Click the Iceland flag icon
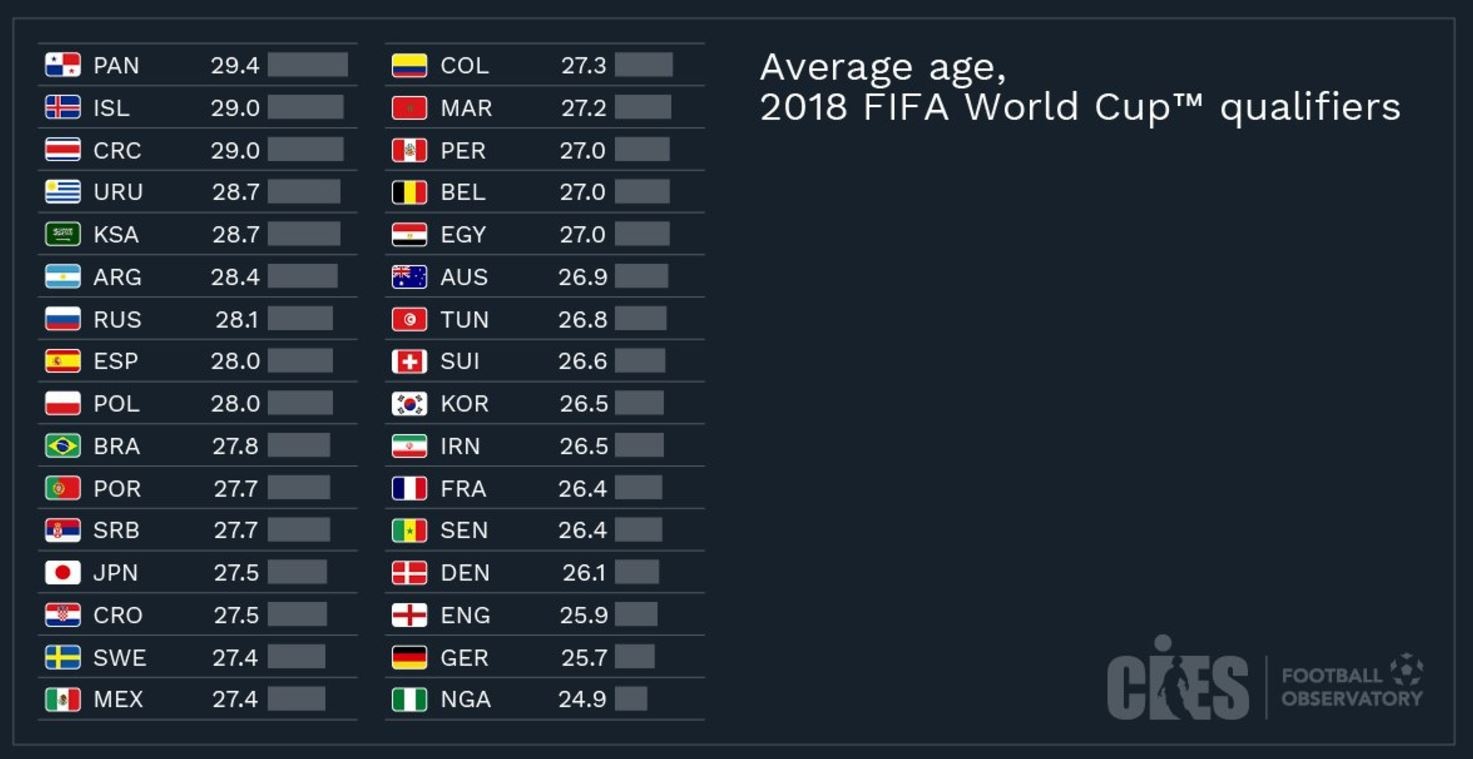The image size is (1473, 759). [63, 108]
